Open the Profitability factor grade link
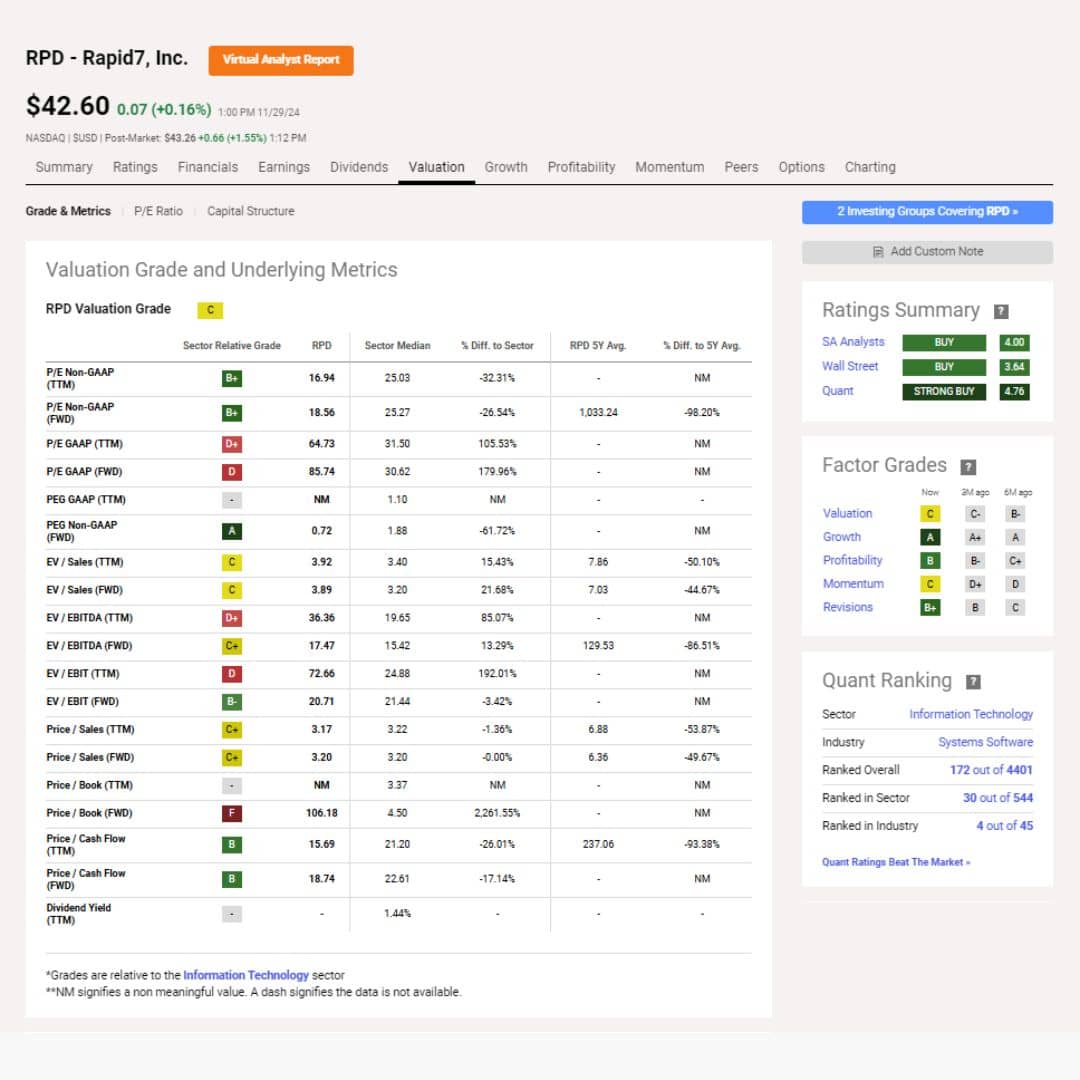Viewport: 1080px width, 1080px height. pyautogui.click(x=852, y=561)
